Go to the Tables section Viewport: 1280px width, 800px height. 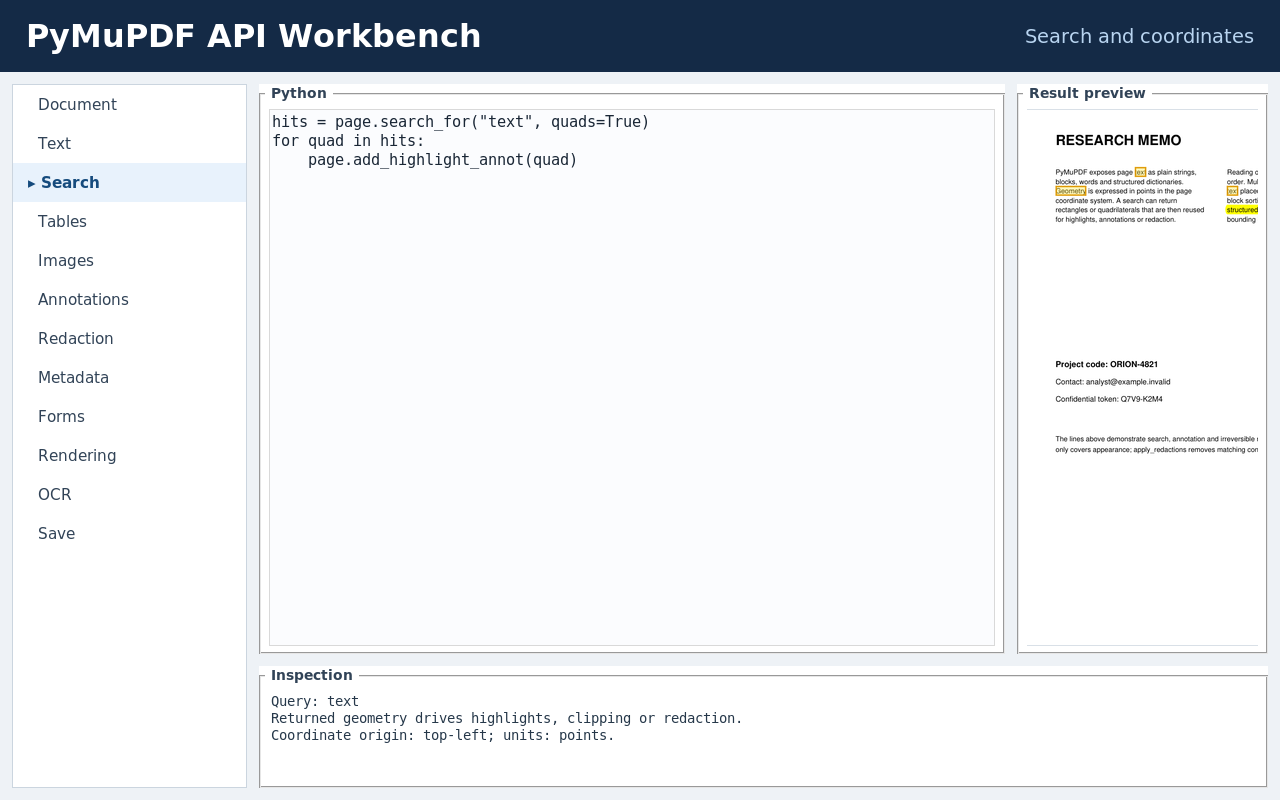pyautogui.click(x=129, y=222)
